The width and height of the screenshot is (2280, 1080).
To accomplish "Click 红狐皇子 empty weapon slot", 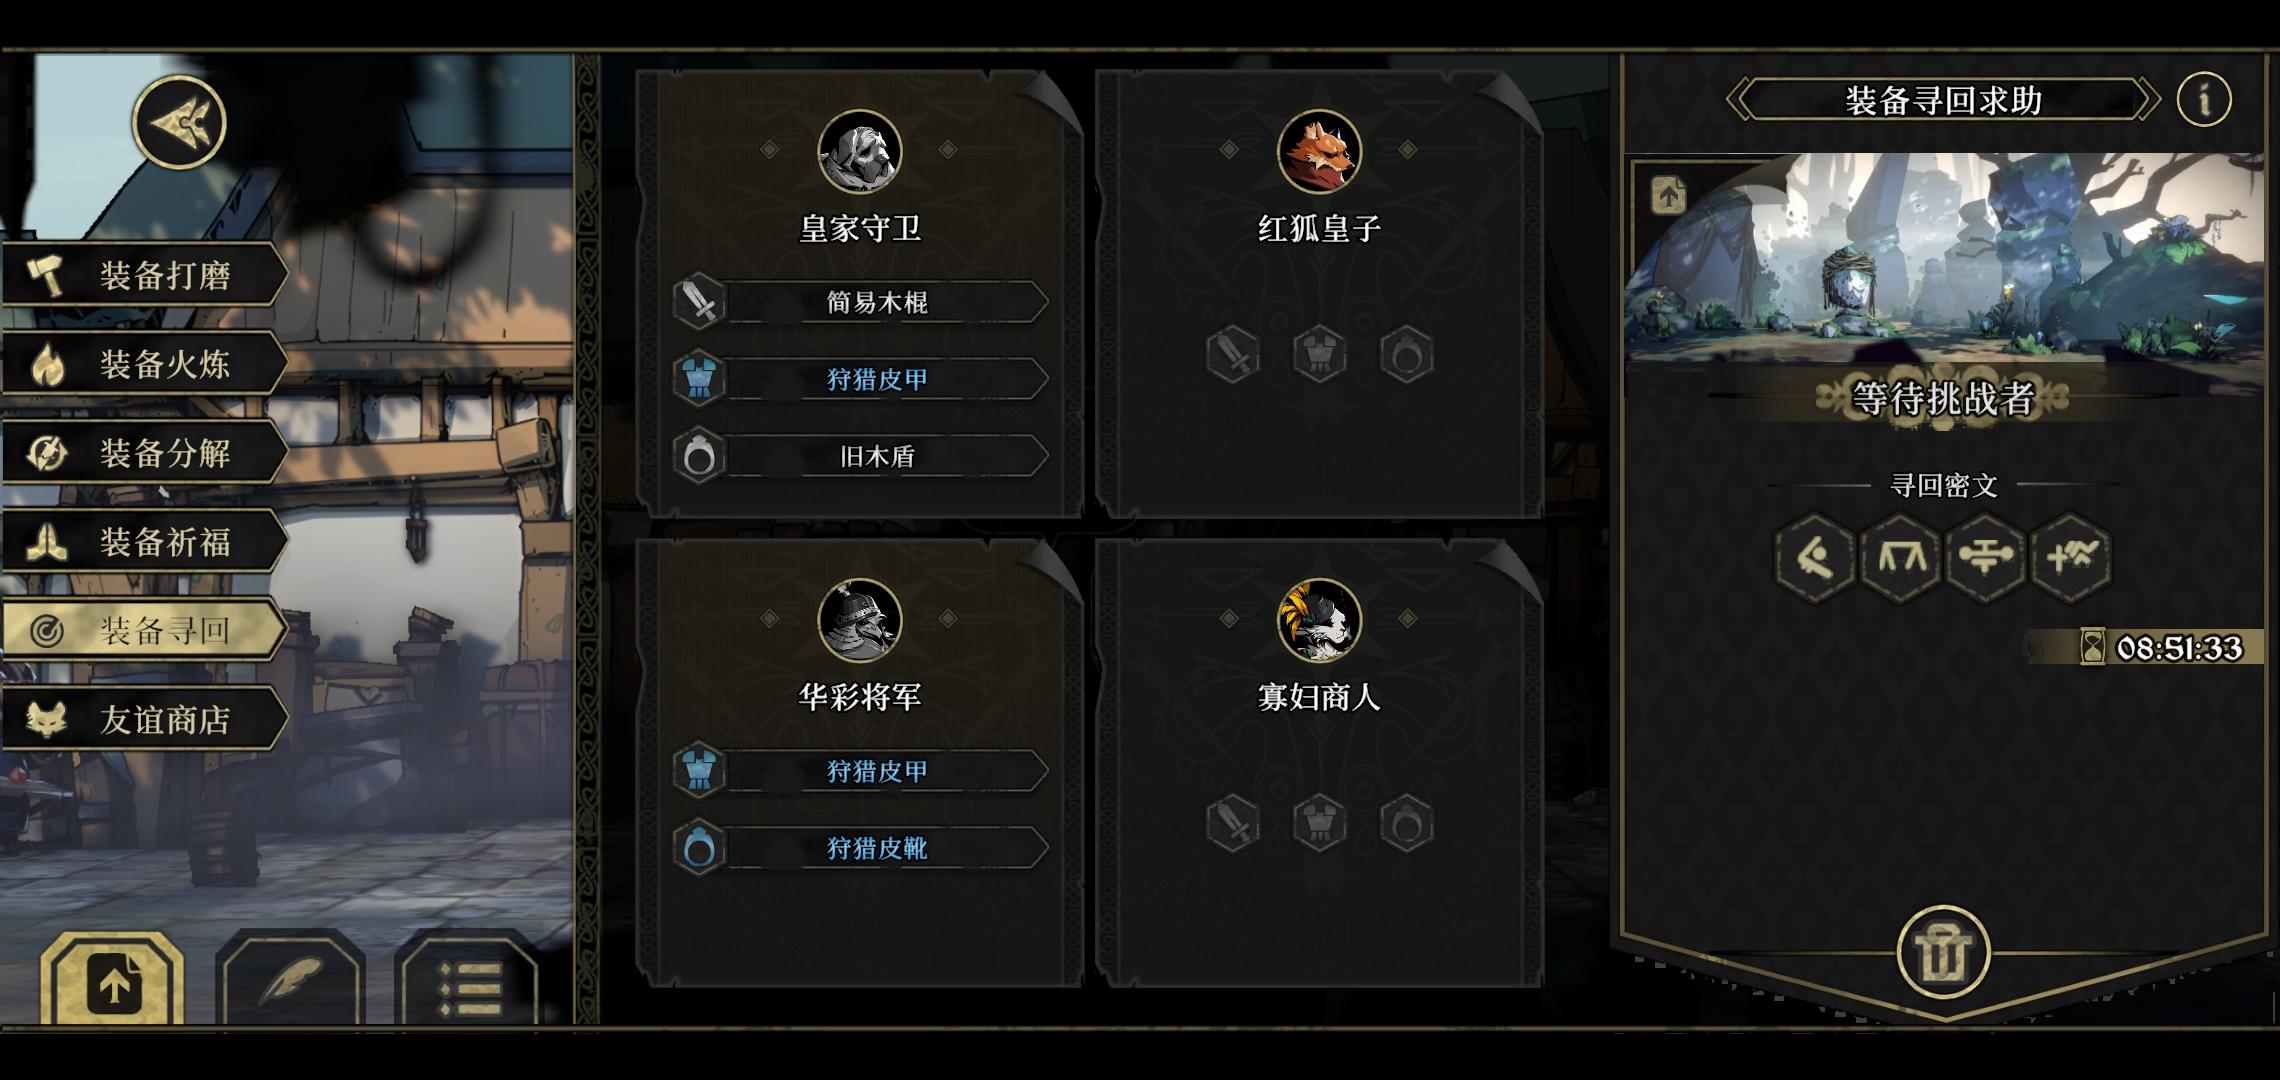I will (x=1232, y=354).
